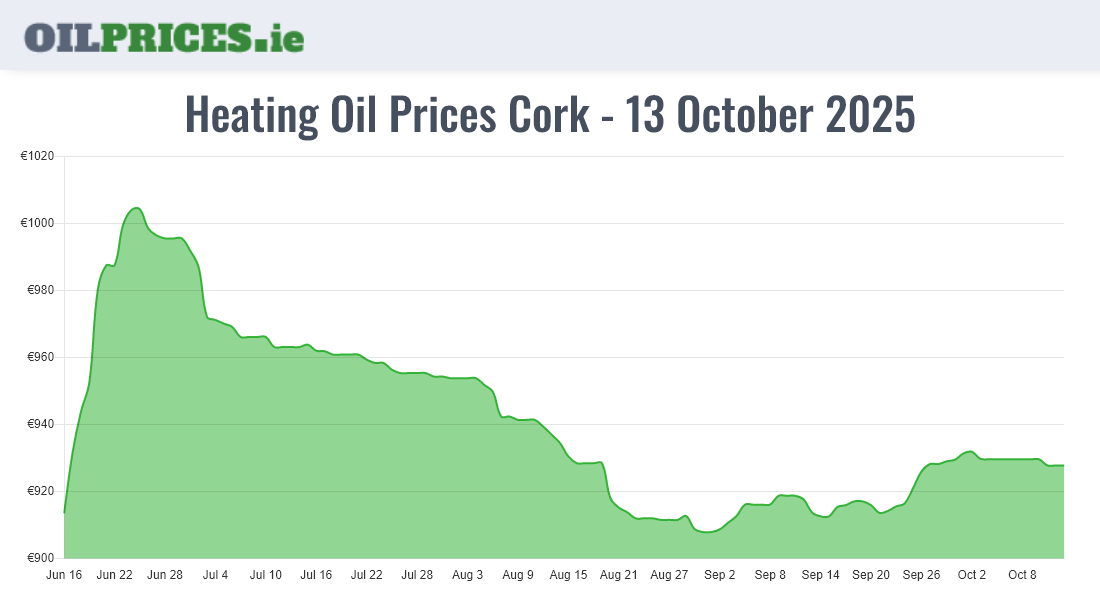1100x600 pixels.
Task: Click the Jul 16 x-axis label
Action: (x=316, y=575)
